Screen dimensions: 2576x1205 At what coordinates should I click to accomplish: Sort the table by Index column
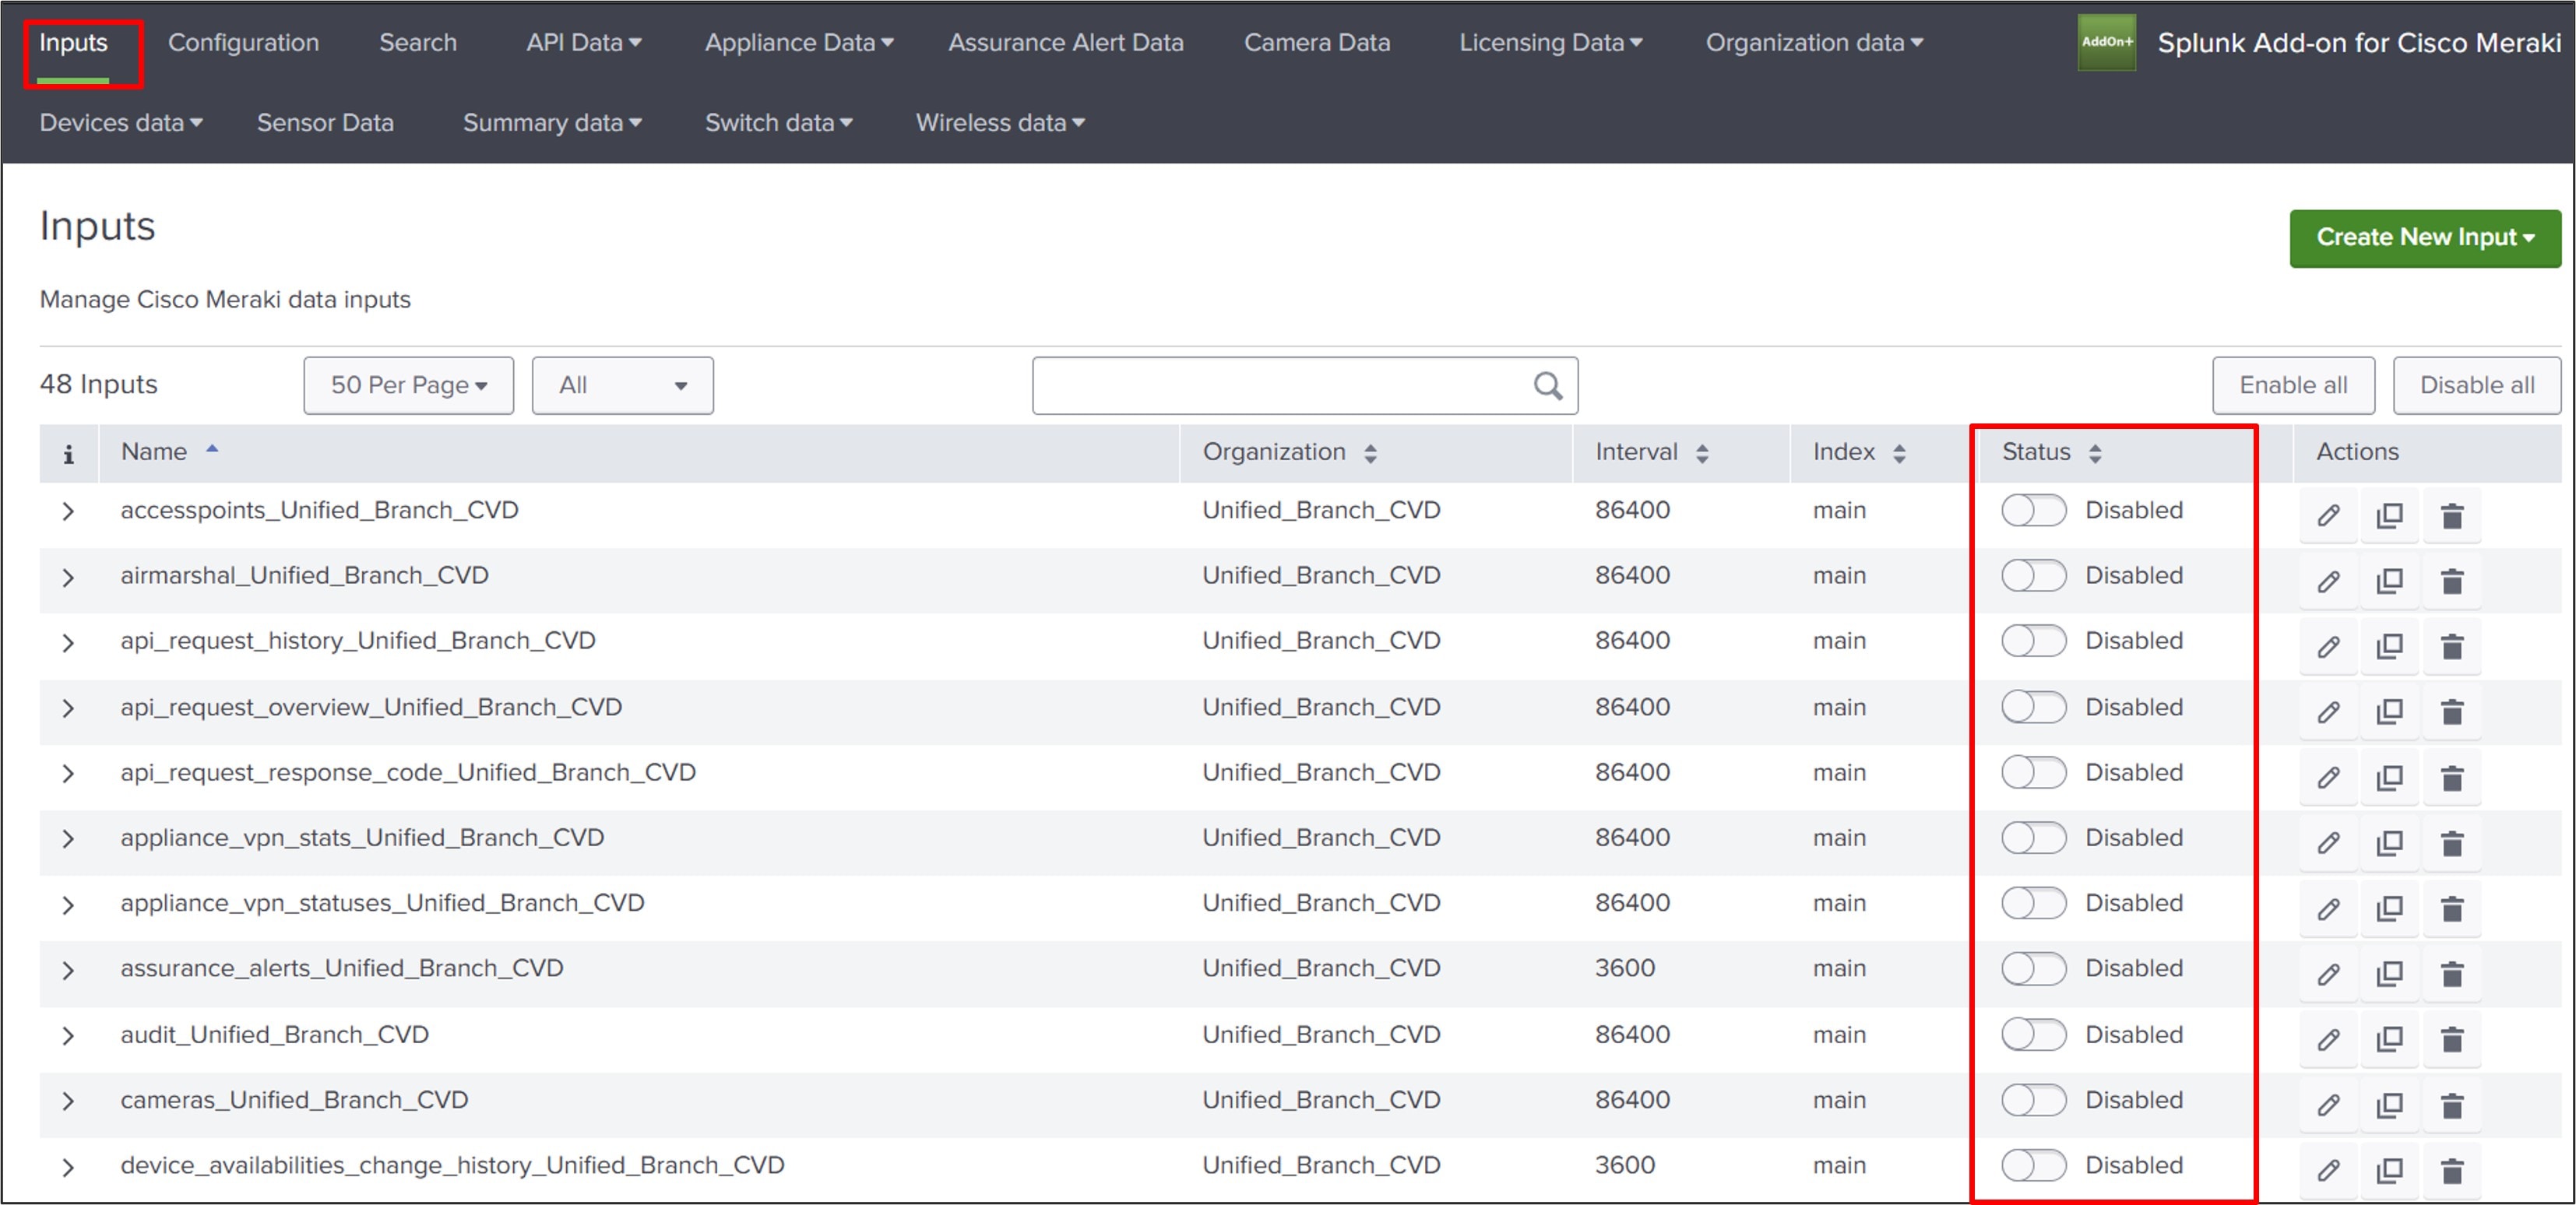1859,452
